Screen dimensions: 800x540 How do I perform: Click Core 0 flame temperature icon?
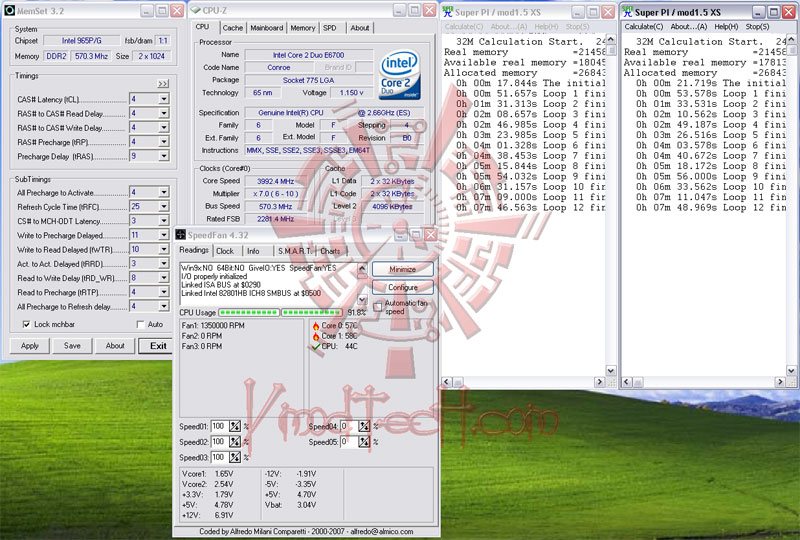click(x=316, y=326)
